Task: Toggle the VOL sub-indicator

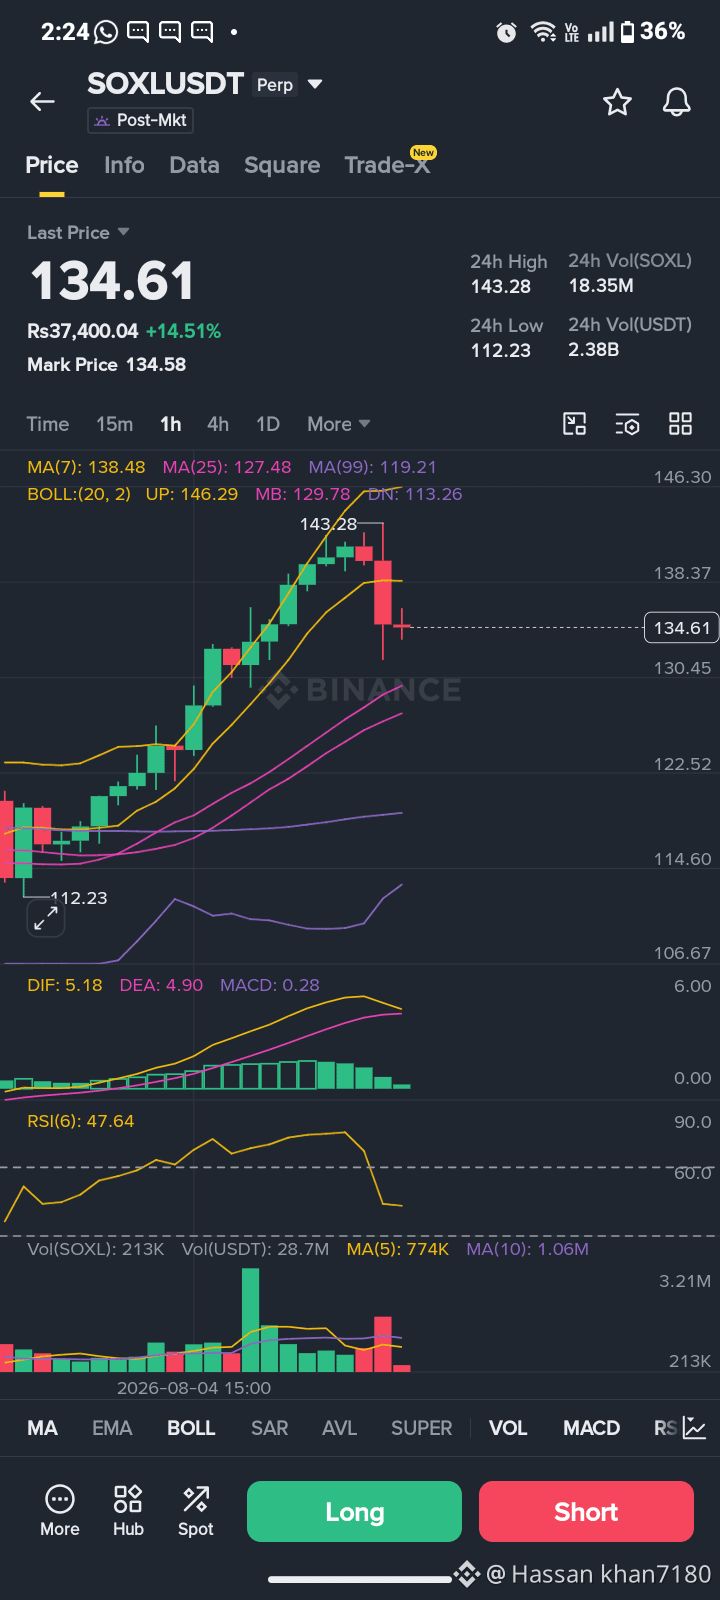Action: coord(508,1428)
